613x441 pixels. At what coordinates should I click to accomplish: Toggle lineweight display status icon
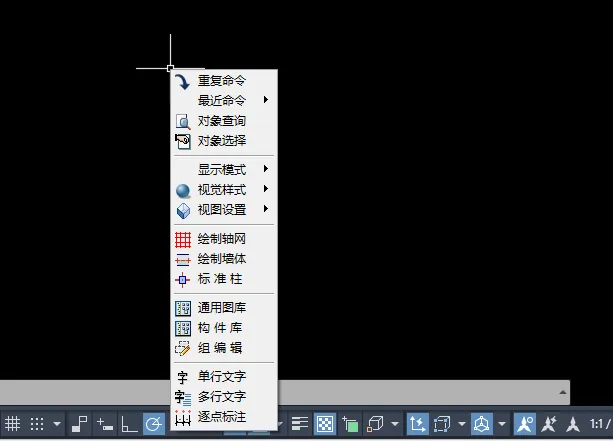300,424
